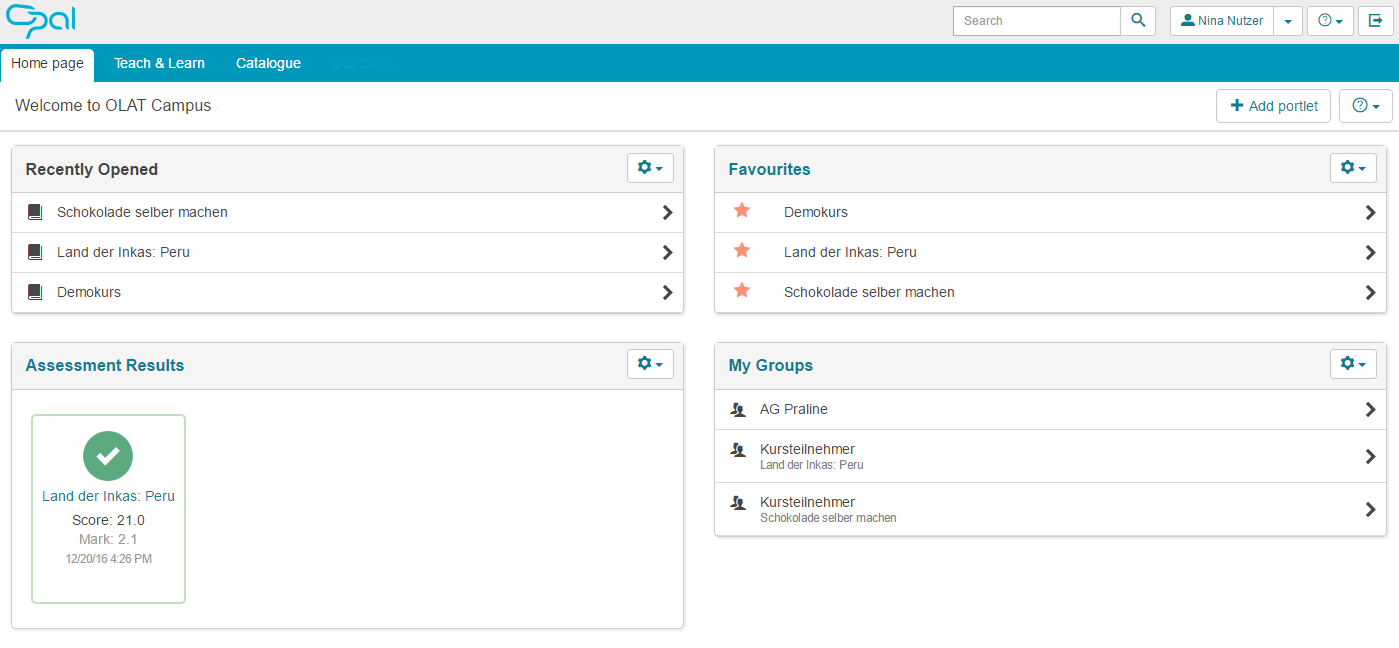Click the OPAL logo
Image resolution: width=1399 pixels, height=648 pixels.
coord(41,21)
